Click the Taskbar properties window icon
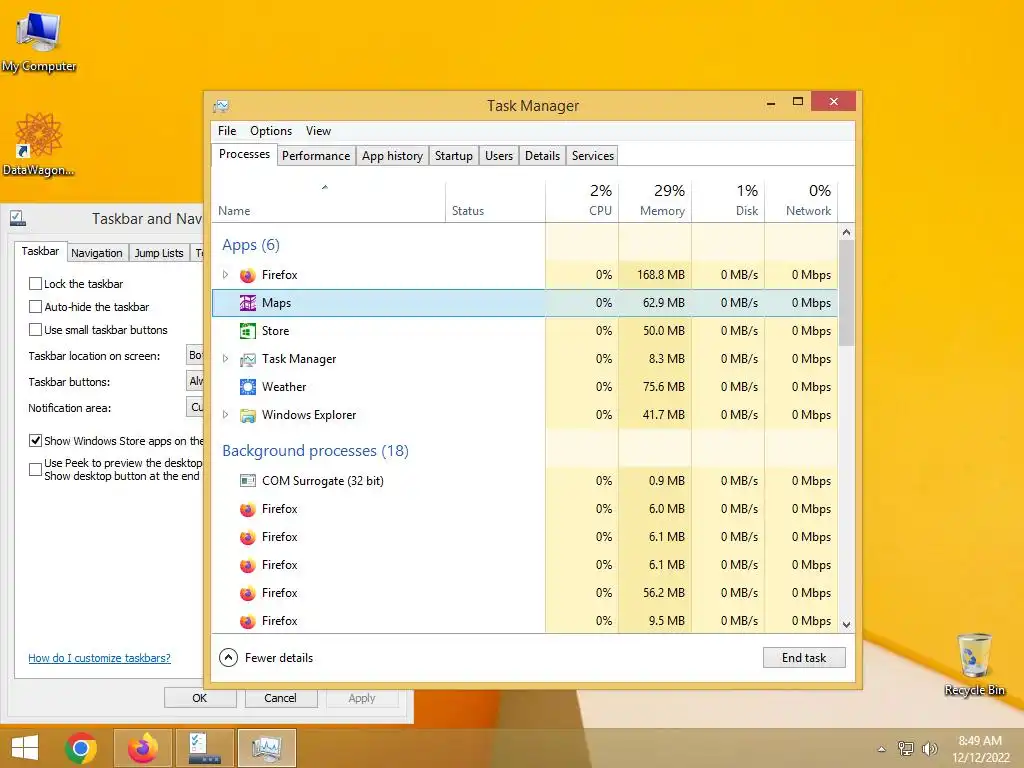1024x768 pixels. click(x=18, y=218)
